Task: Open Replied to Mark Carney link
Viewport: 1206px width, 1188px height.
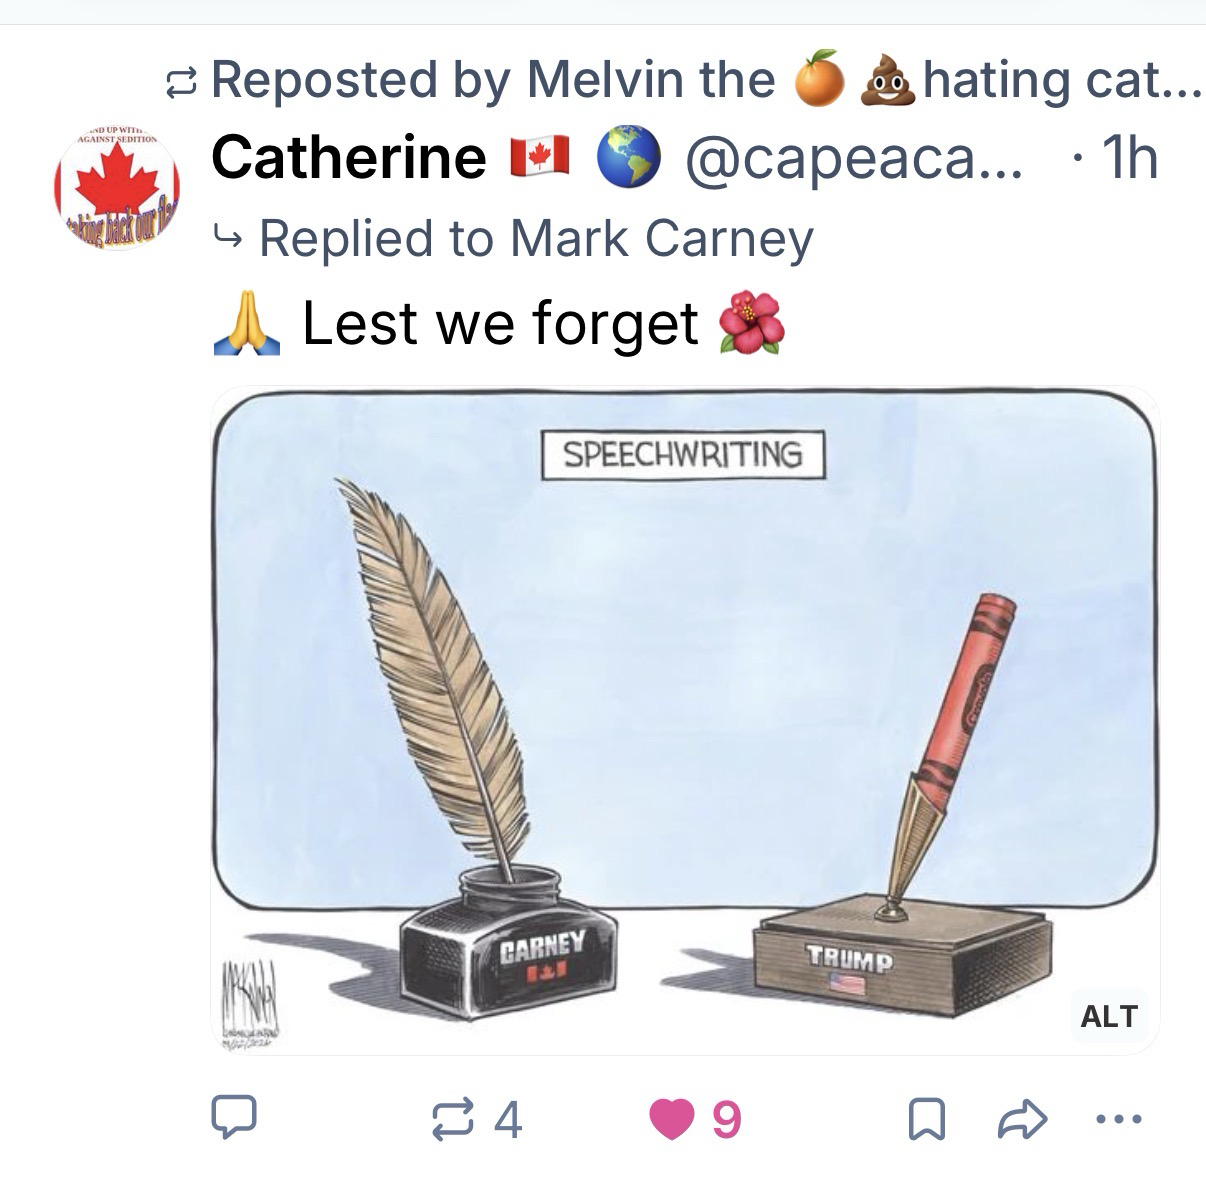Action: (x=536, y=239)
